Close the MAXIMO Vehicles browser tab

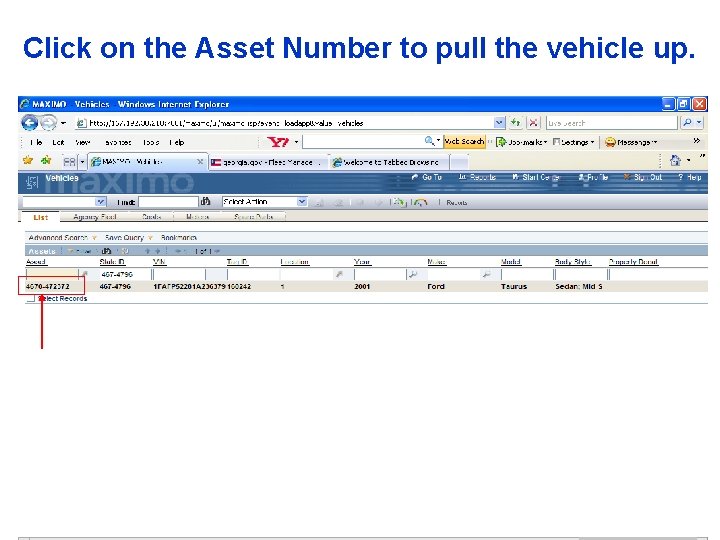[200, 162]
